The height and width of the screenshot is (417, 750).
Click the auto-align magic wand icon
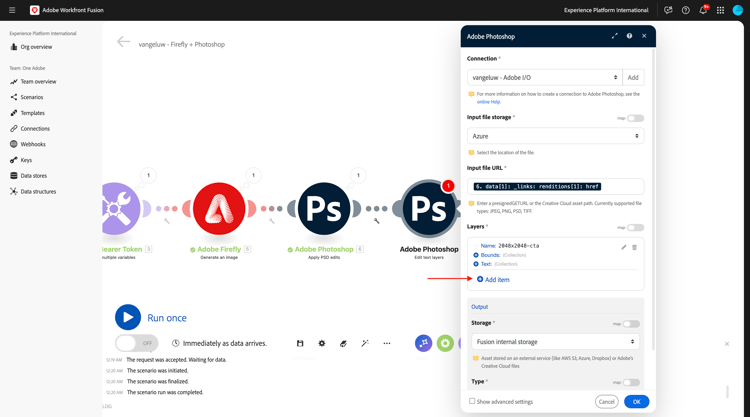(365, 343)
